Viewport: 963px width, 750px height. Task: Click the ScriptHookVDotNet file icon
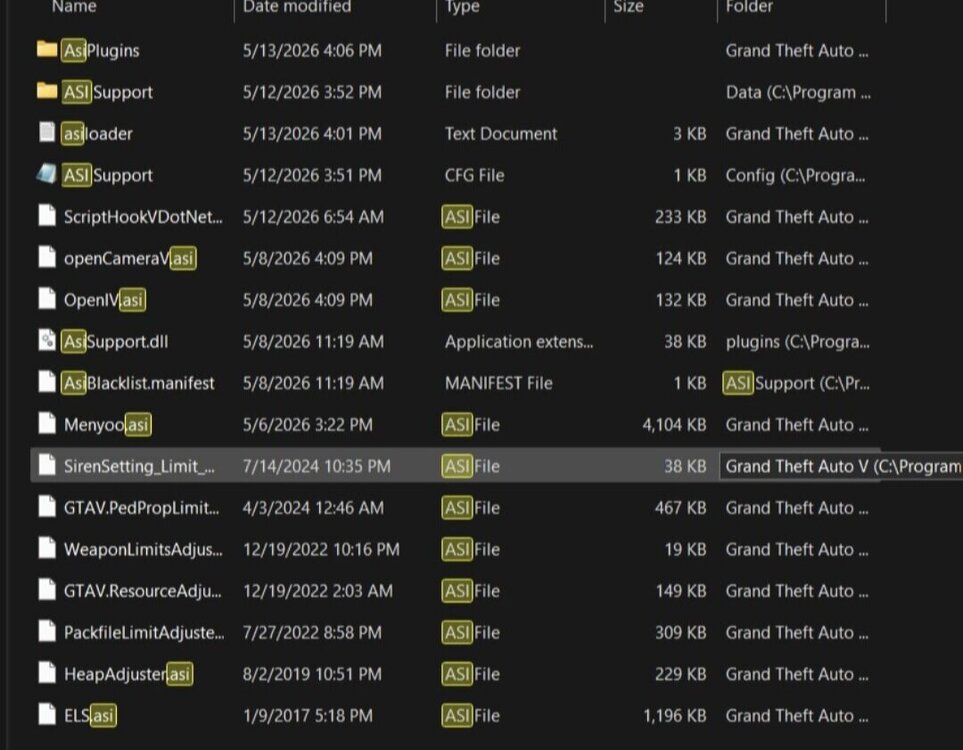coord(47,216)
